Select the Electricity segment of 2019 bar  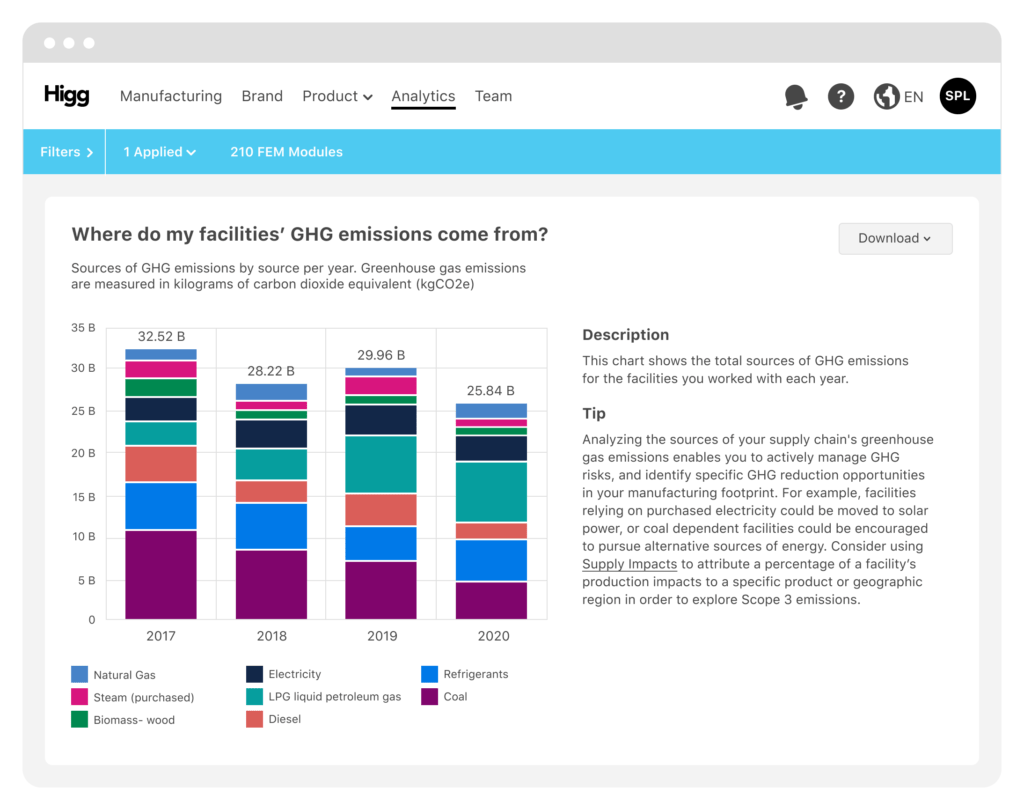point(381,420)
